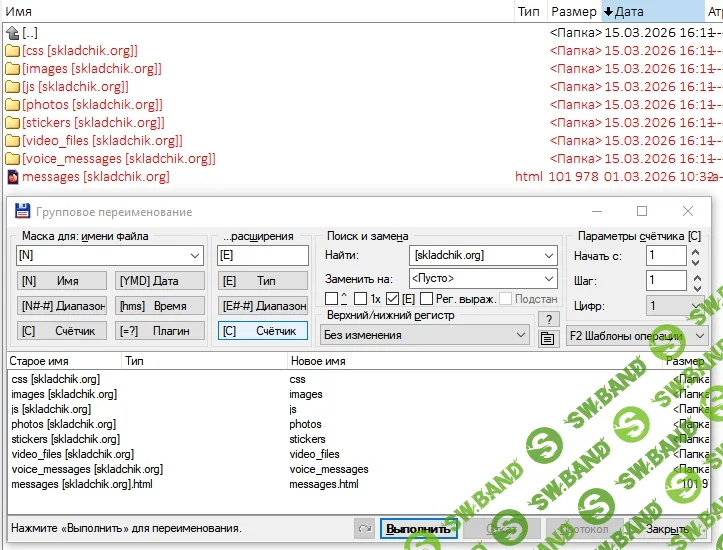Click the messages [skladchik.org] html file icon
This screenshot has width=723, height=550.
click(x=13, y=177)
